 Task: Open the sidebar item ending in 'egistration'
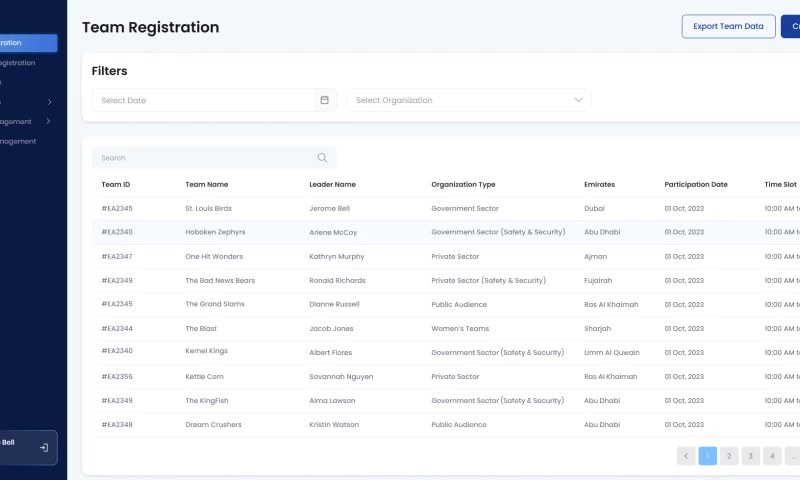tap(18, 63)
